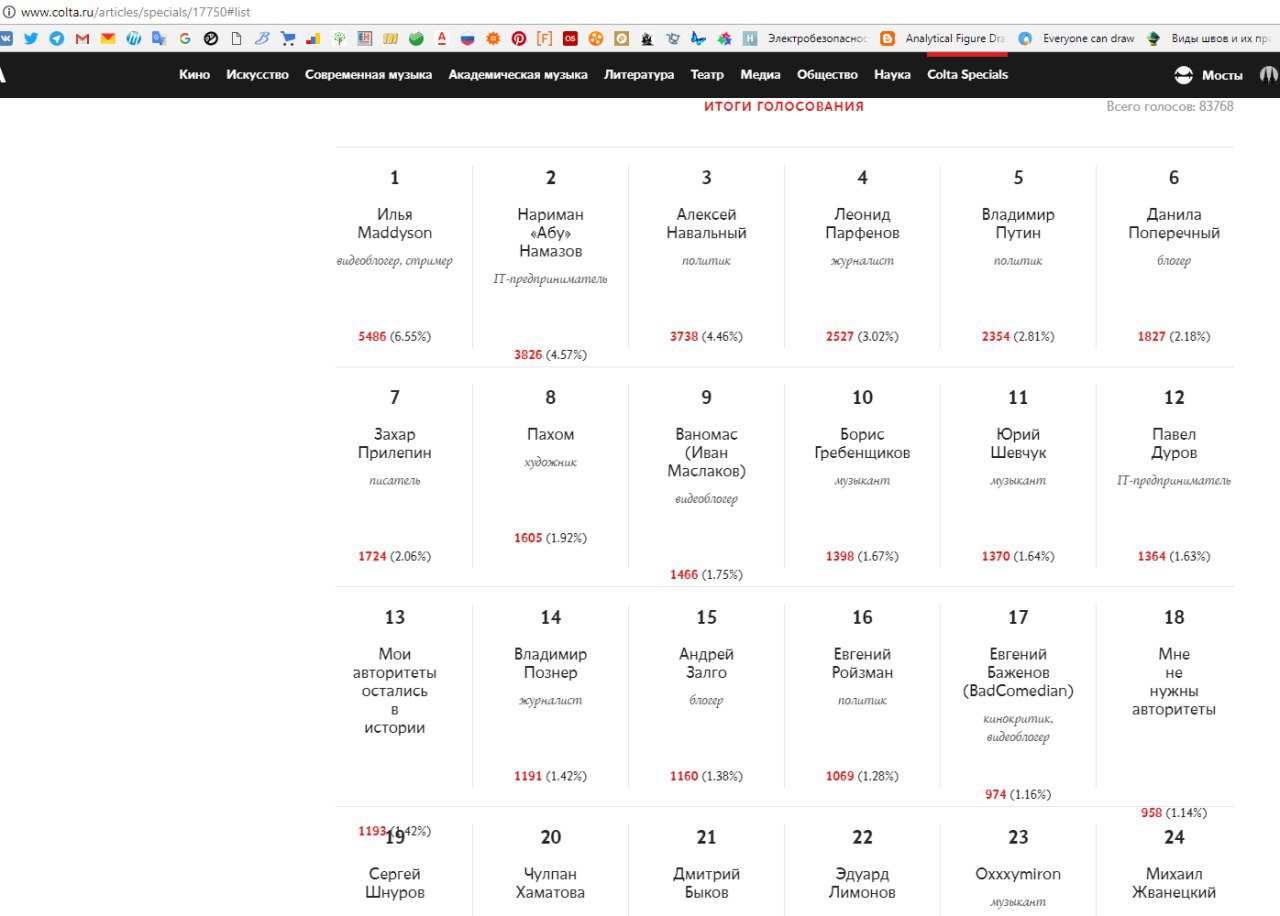The width and height of the screenshot is (1280, 916).
Task: Open the Мосты project link
Action: pos(1222,76)
